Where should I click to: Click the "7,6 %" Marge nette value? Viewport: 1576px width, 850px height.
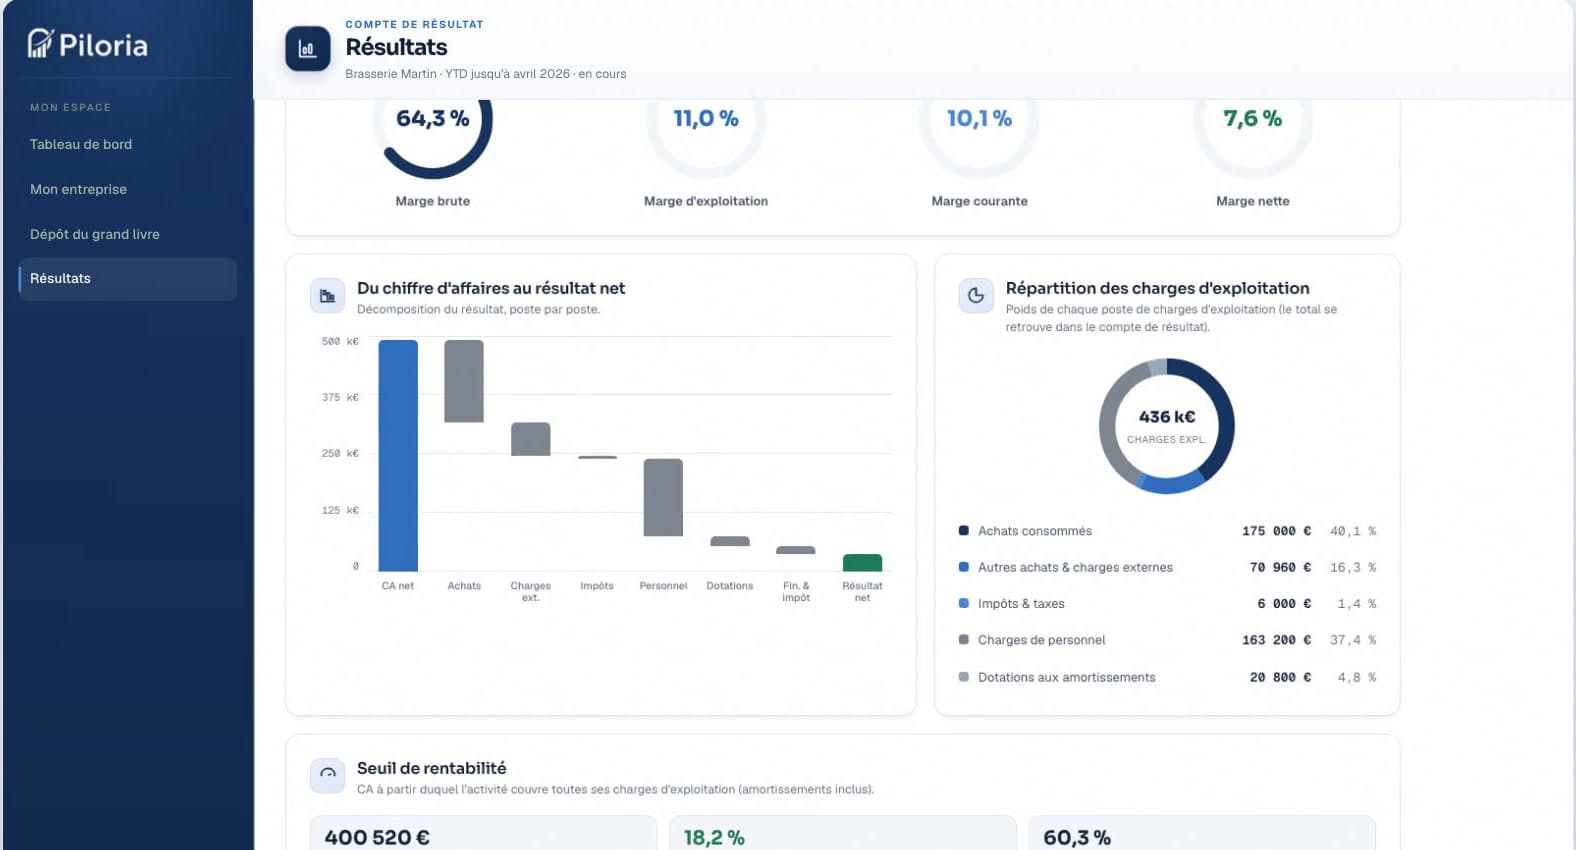click(1253, 118)
